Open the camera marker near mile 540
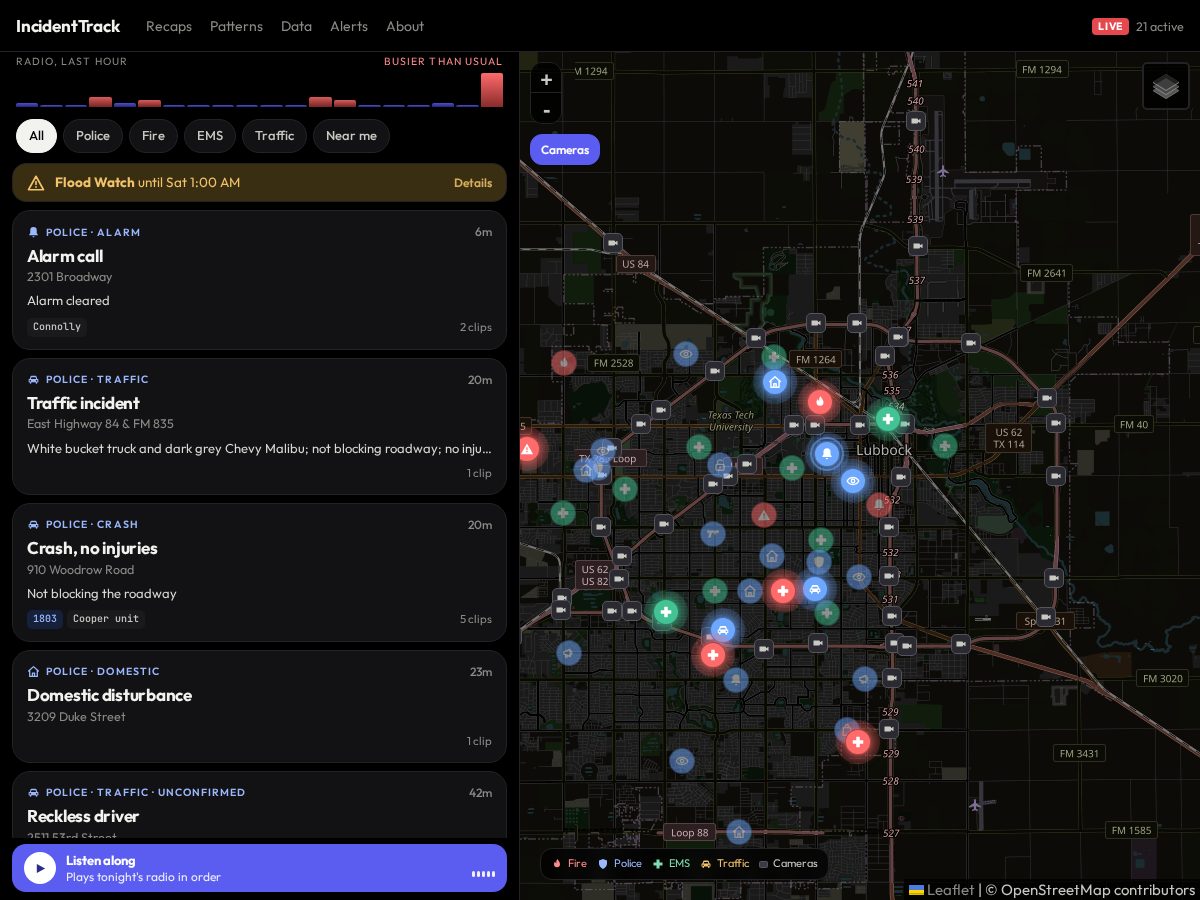Viewport: 1200px width, 900px height. pos(916,121)
